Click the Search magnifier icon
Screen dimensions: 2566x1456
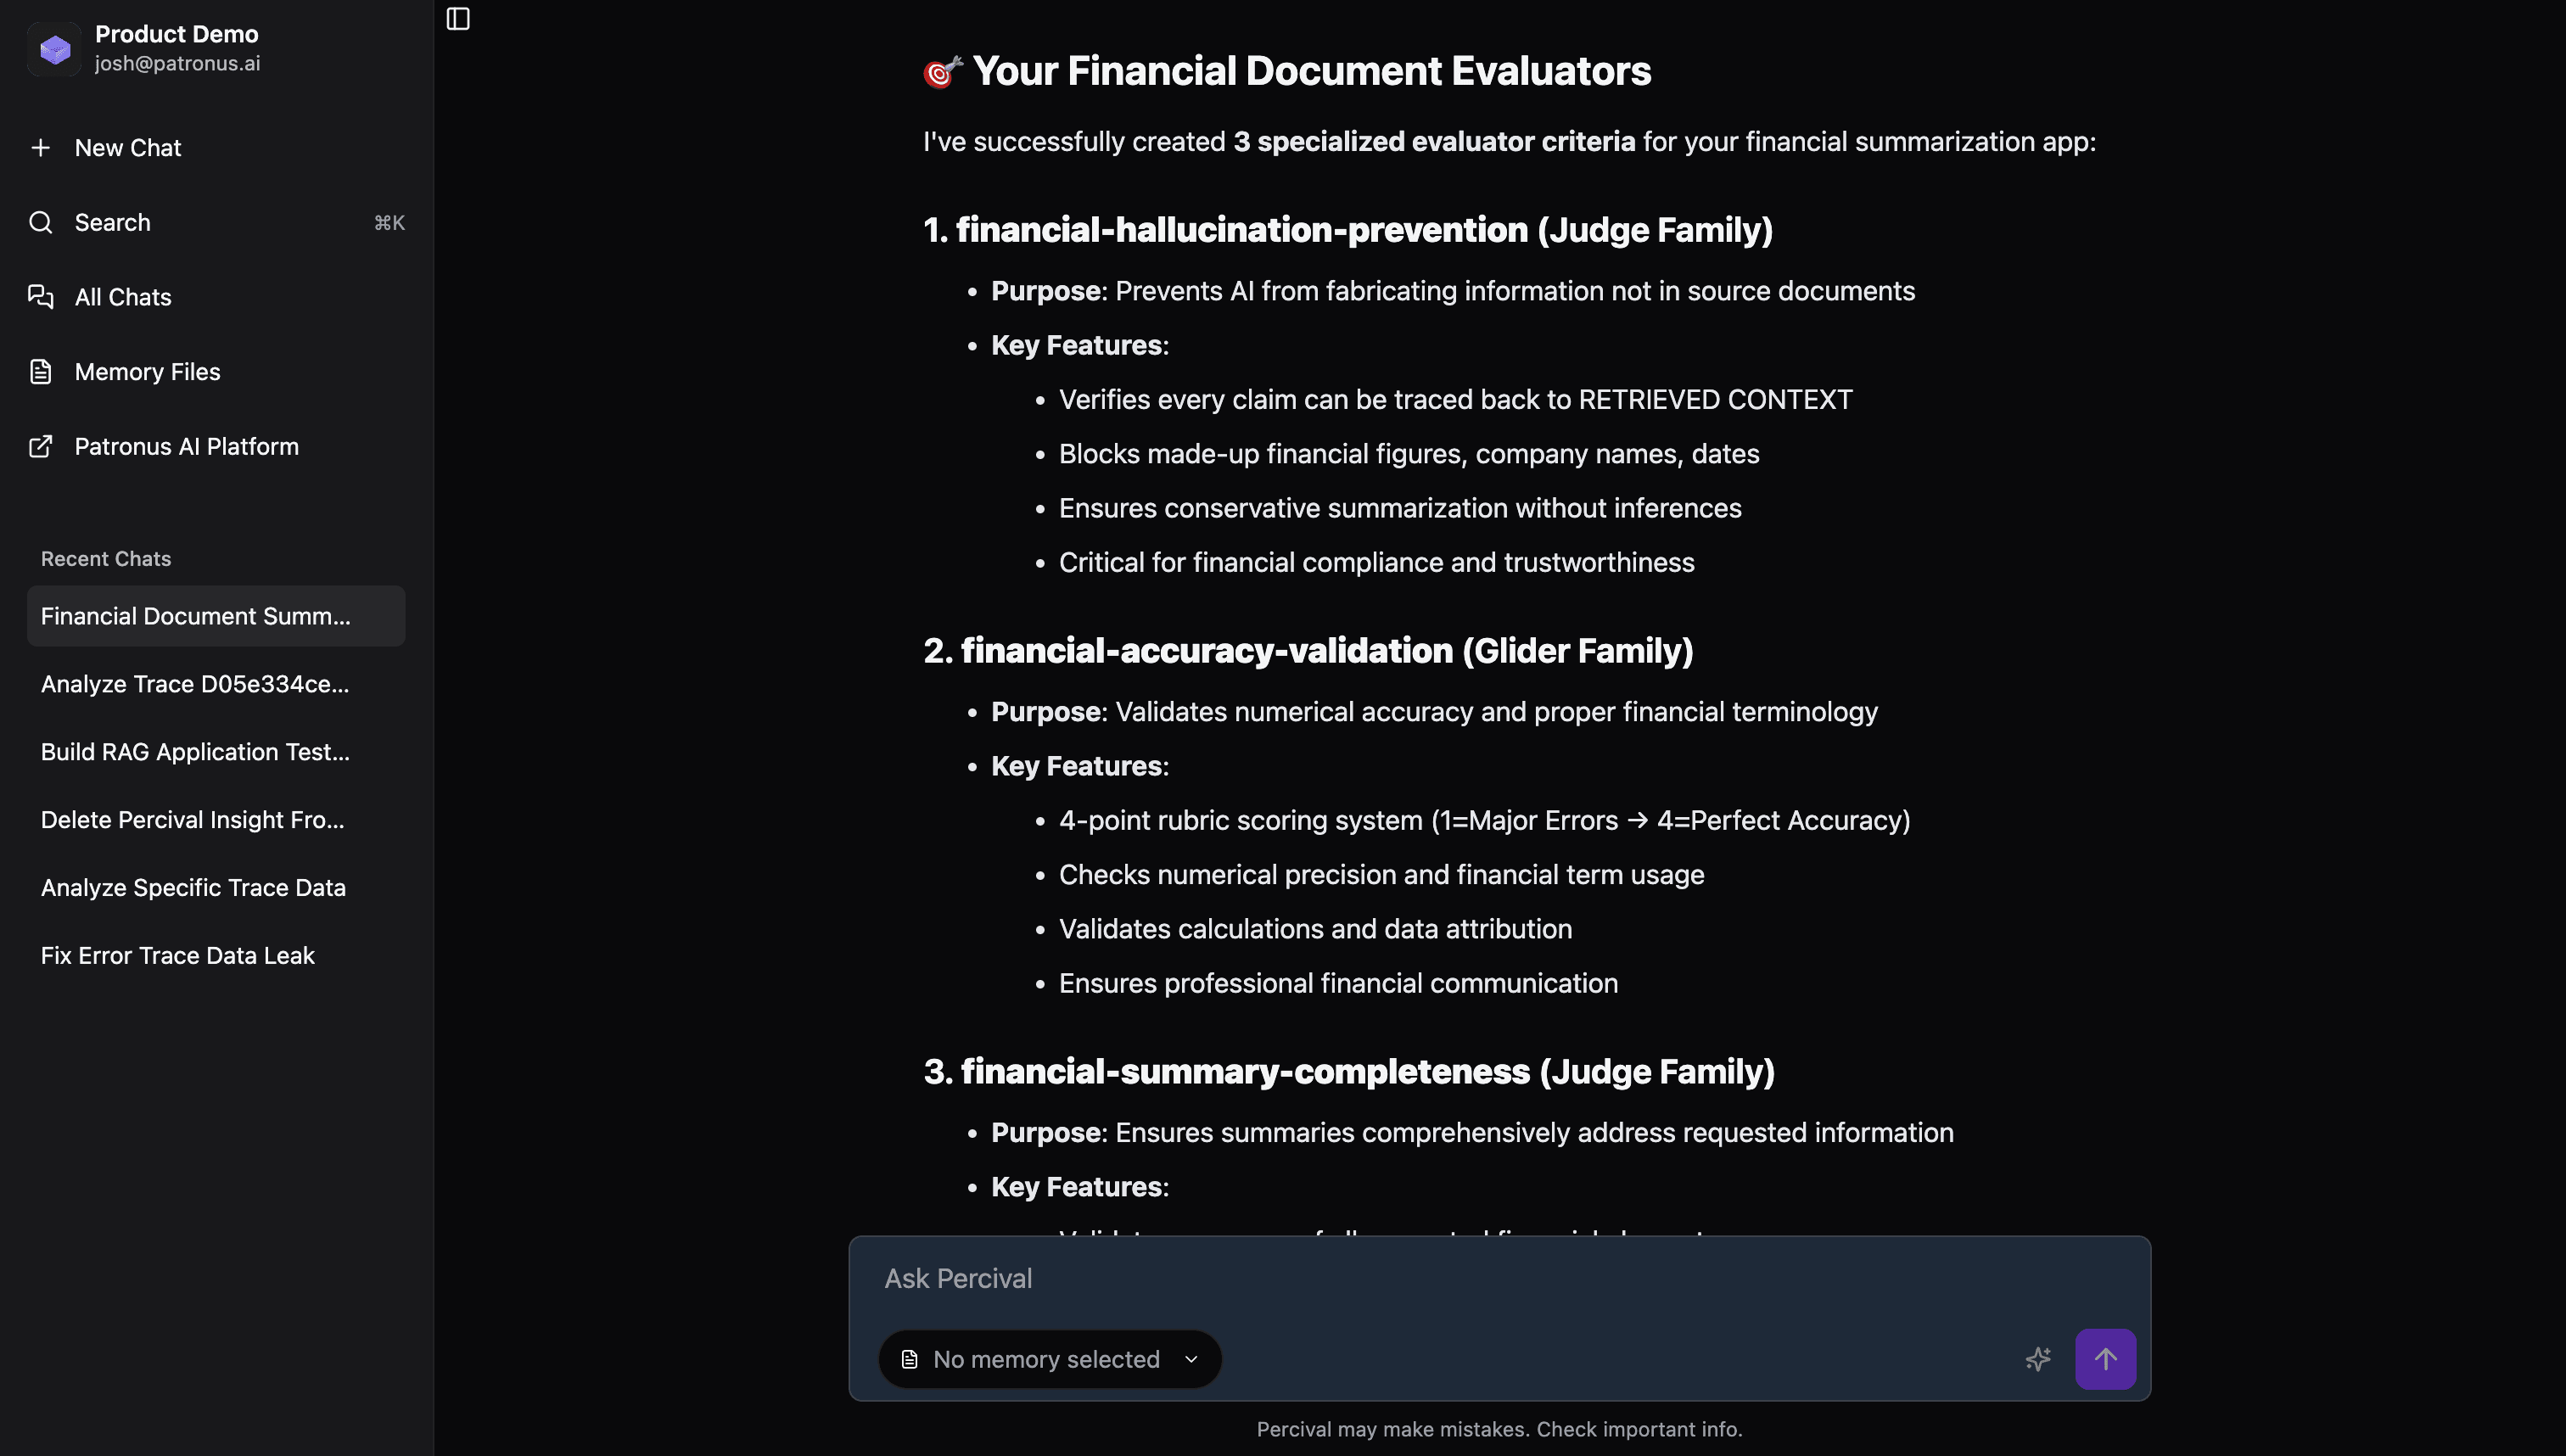point(40,222)
